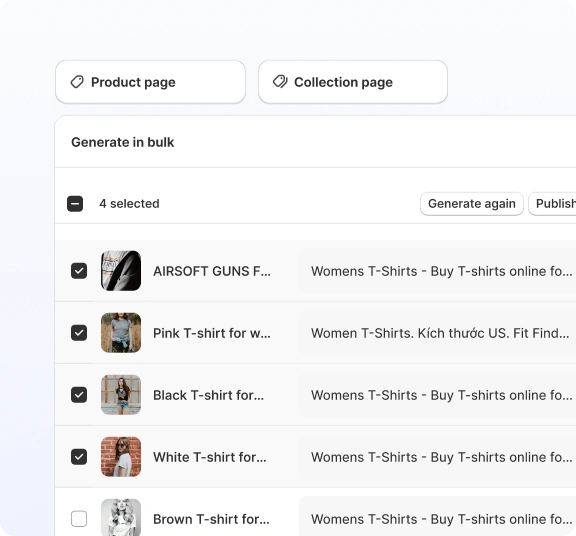The height and width of the screenshot is (536, 576).
Task: Open the White T-shirt product thumbnail
Action: tap(121, 457)
